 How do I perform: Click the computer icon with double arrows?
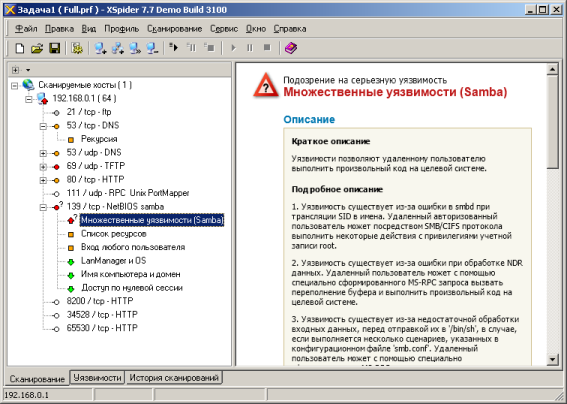click(135, 48)
